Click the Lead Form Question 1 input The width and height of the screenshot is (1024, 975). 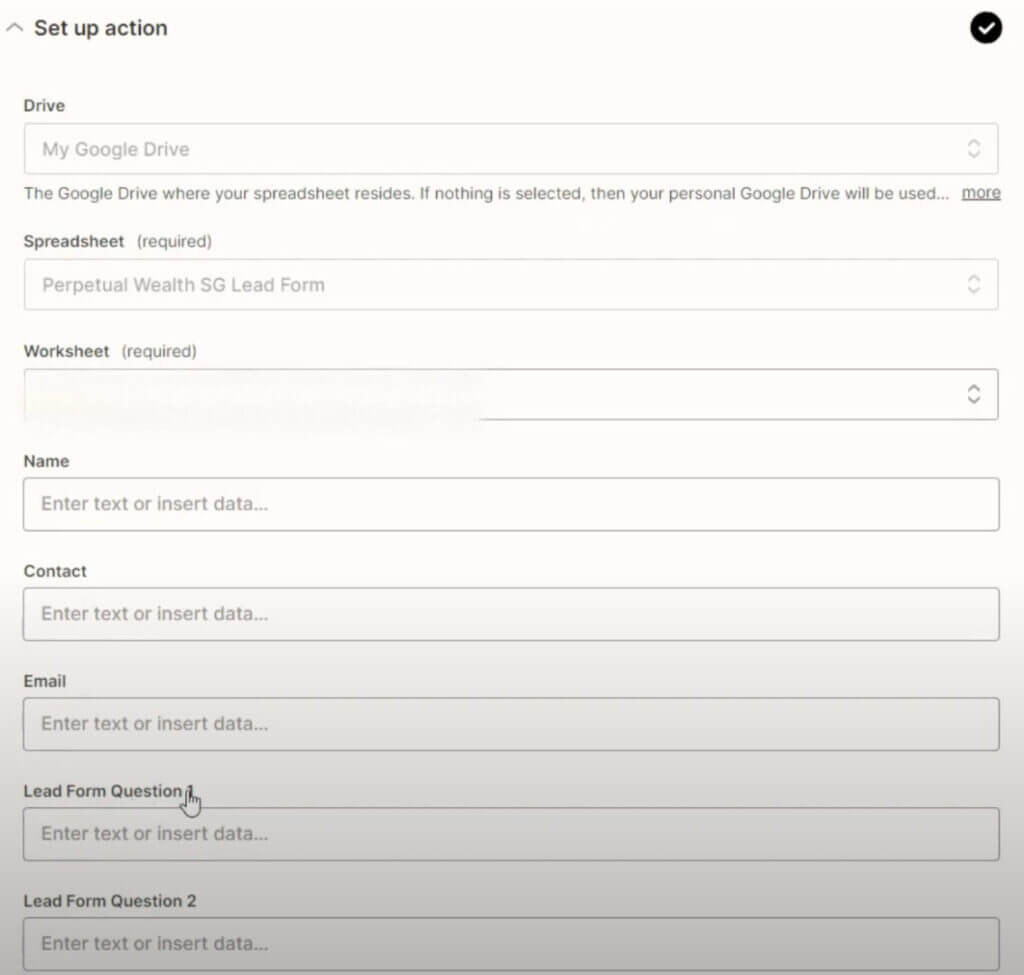point(512,834)
